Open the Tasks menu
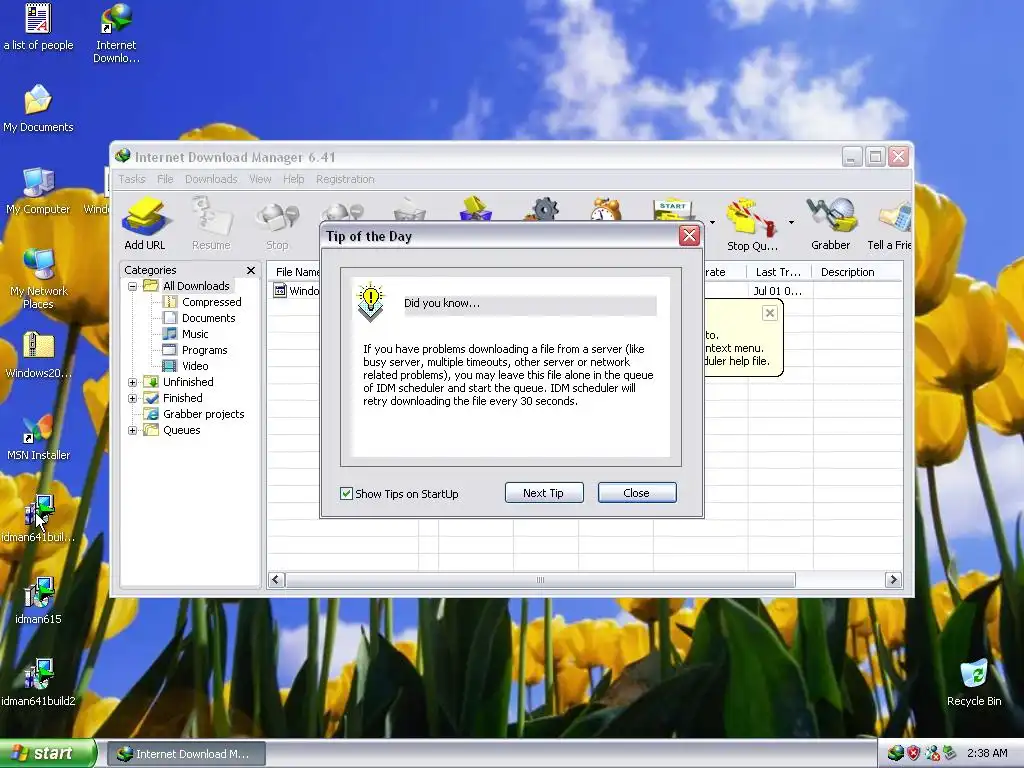Image resolution: width=1024 pixels, height=768 pixels. click(x=132, y=179)
